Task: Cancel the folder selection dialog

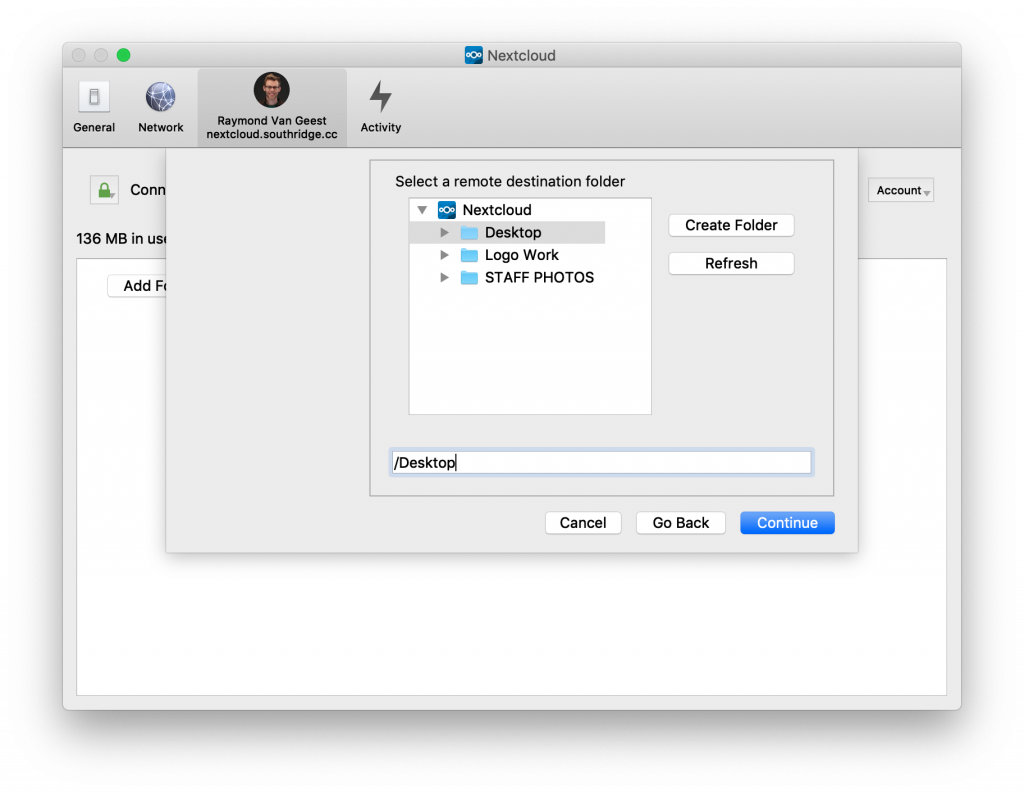Action: click(x=583, y=523)
